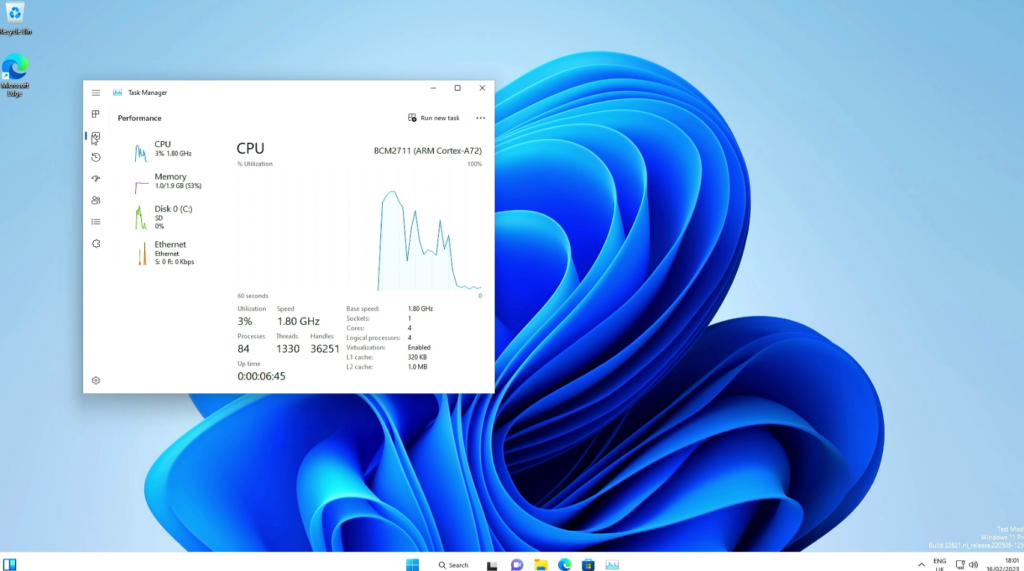The height and width of the screenshot is (571, 1024).
Task: Open the Startup apps page icon
Action: 96,178
